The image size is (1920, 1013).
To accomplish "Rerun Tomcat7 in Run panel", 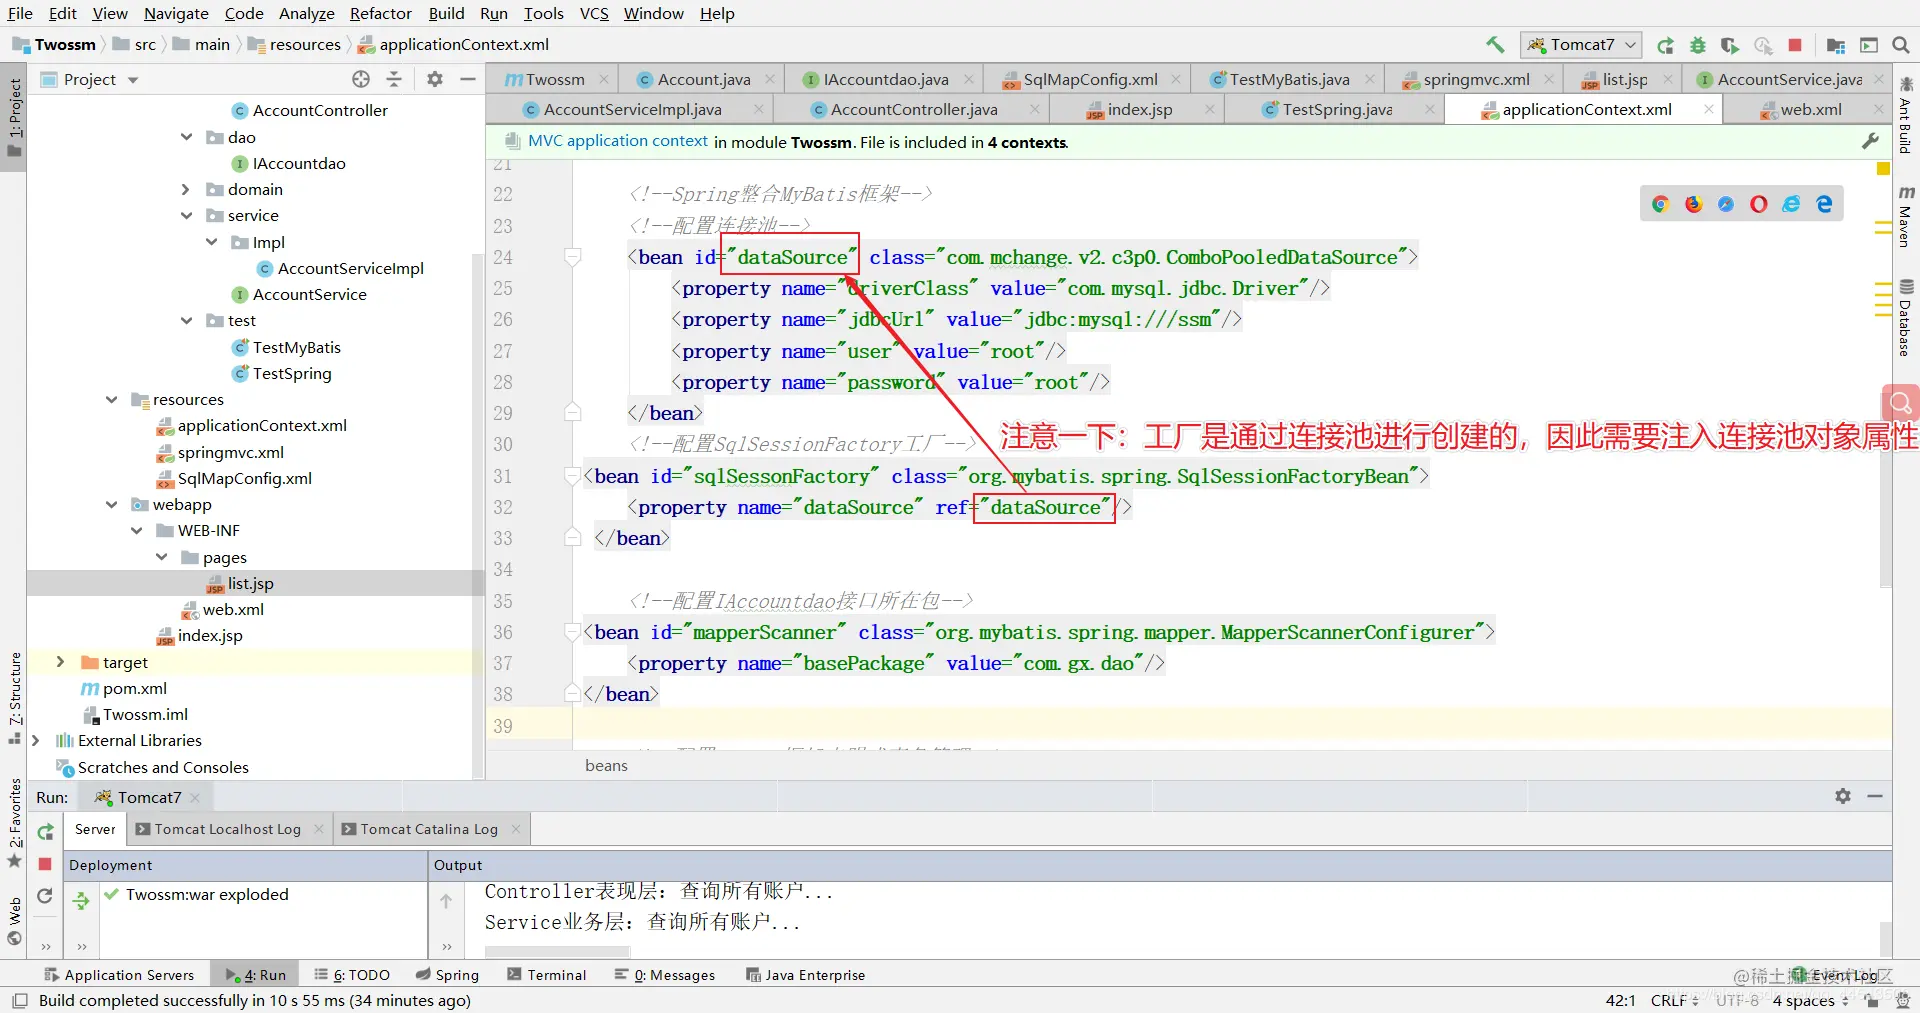I will pyautogui.click(x=45, y=832).
